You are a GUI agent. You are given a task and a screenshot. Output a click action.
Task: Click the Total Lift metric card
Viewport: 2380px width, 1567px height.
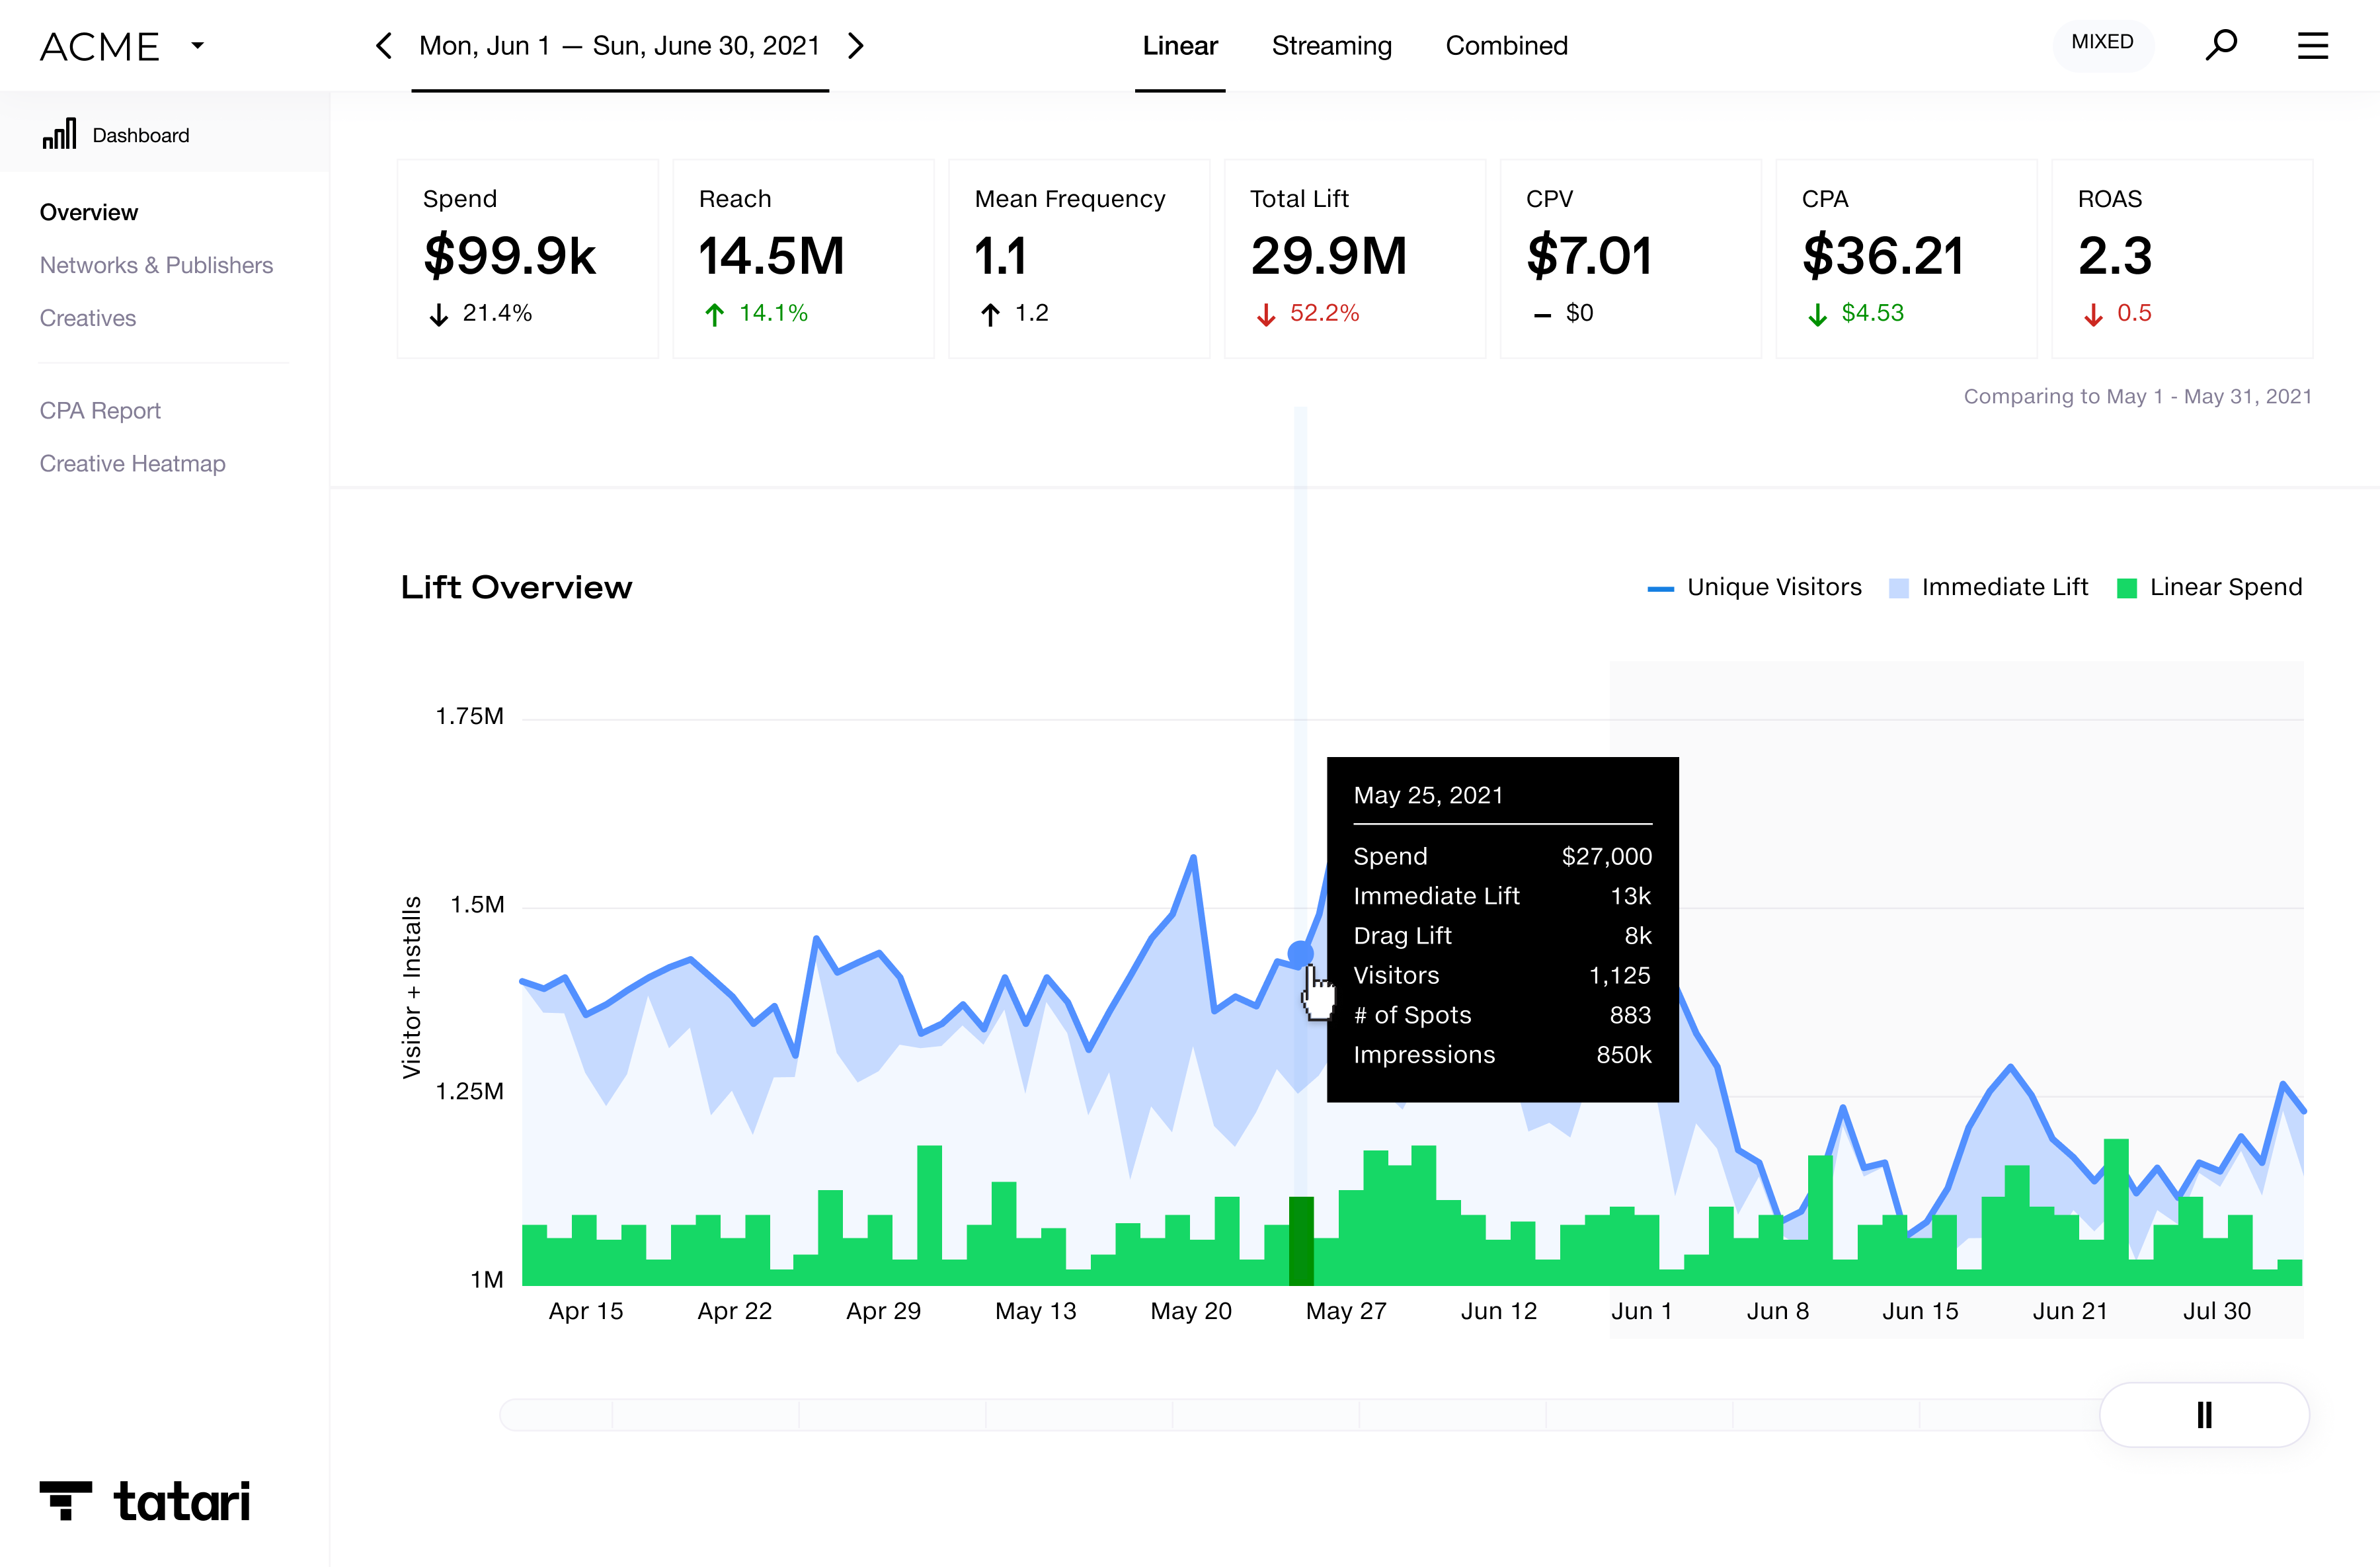(1354, 258)
